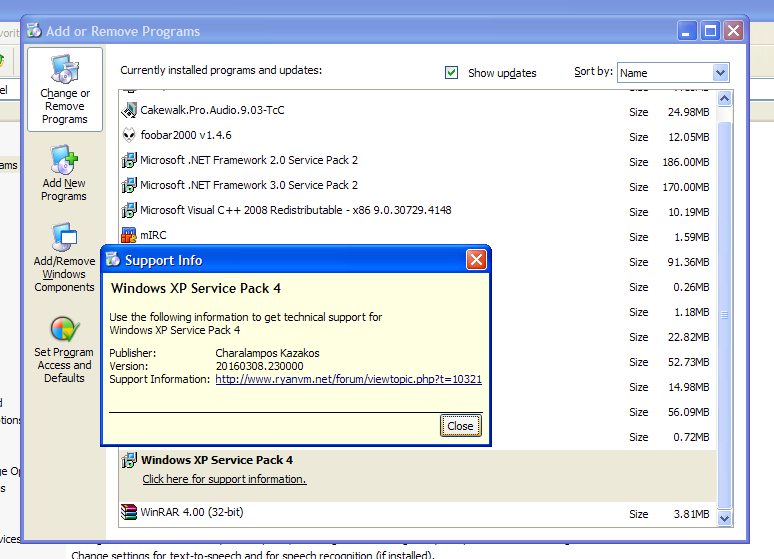The image size is (774, 559).
Task: Select Microsoft .NET Framework 3.0 Service Pack 2
Action: click(x=249, y=185)
